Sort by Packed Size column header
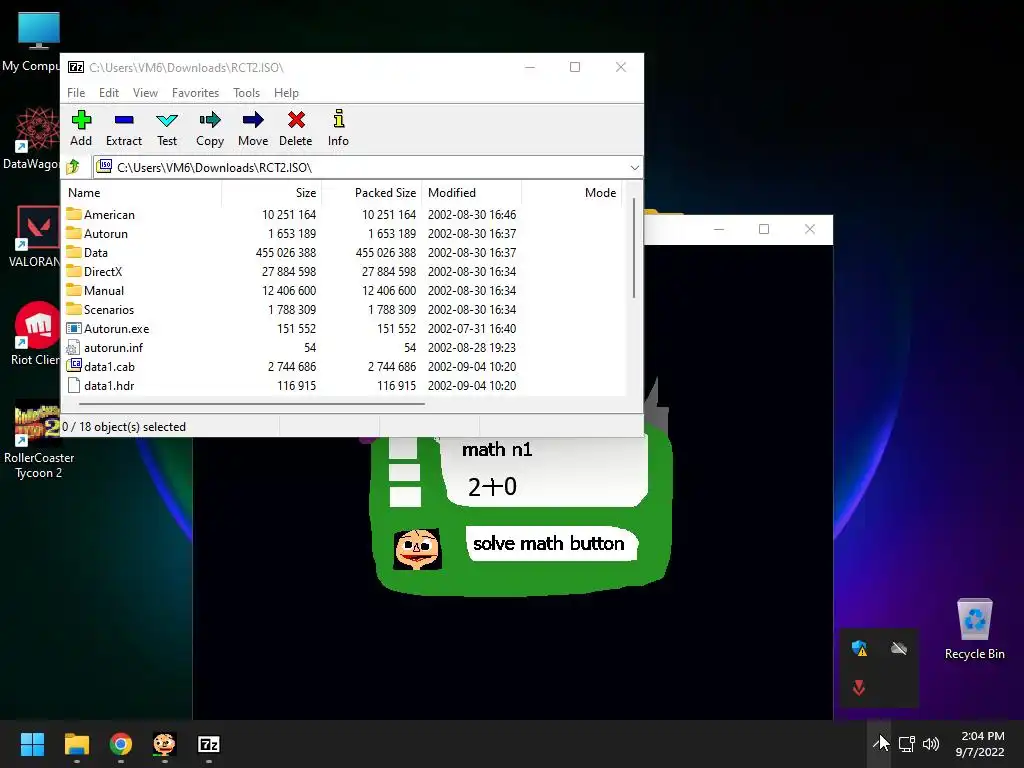 coord(372,193)
